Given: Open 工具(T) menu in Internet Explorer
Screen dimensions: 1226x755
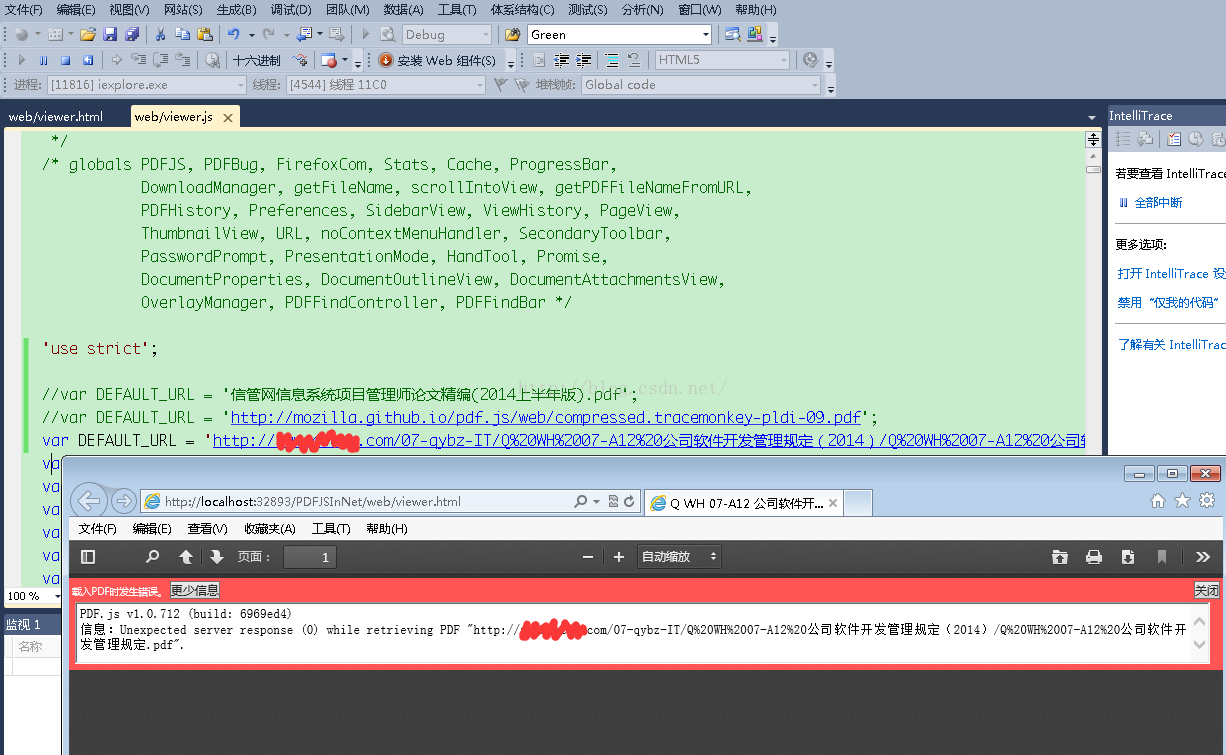Looking at the screenshot, I should coord(331,529).
